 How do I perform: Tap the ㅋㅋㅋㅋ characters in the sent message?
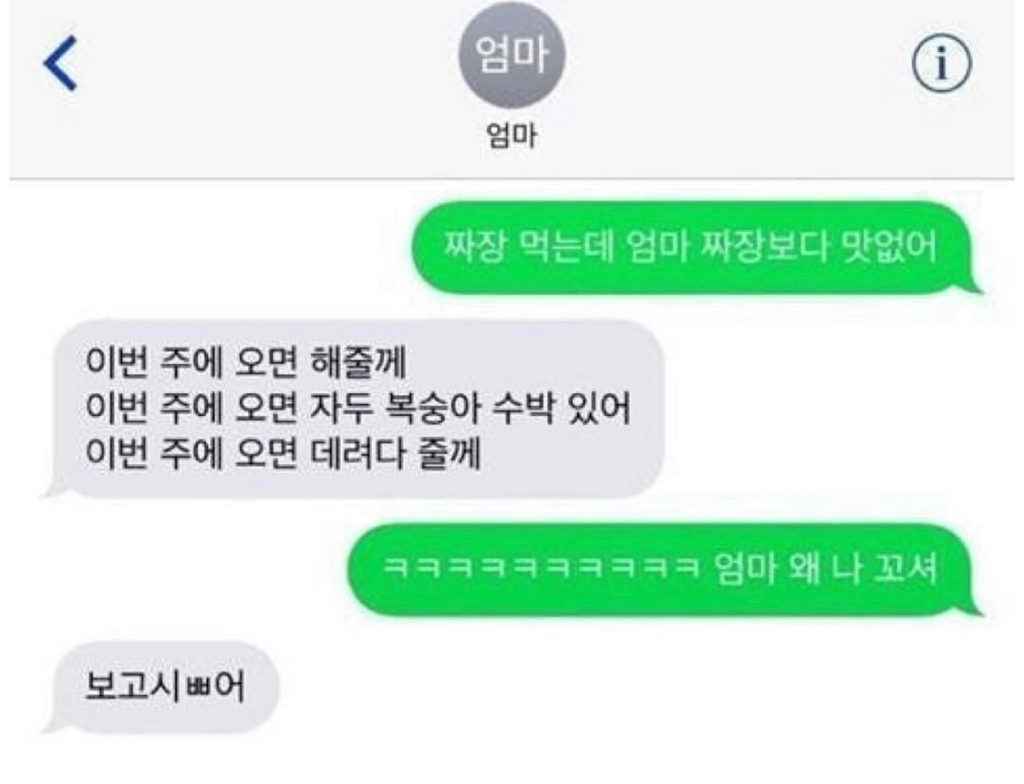(539, 568)
